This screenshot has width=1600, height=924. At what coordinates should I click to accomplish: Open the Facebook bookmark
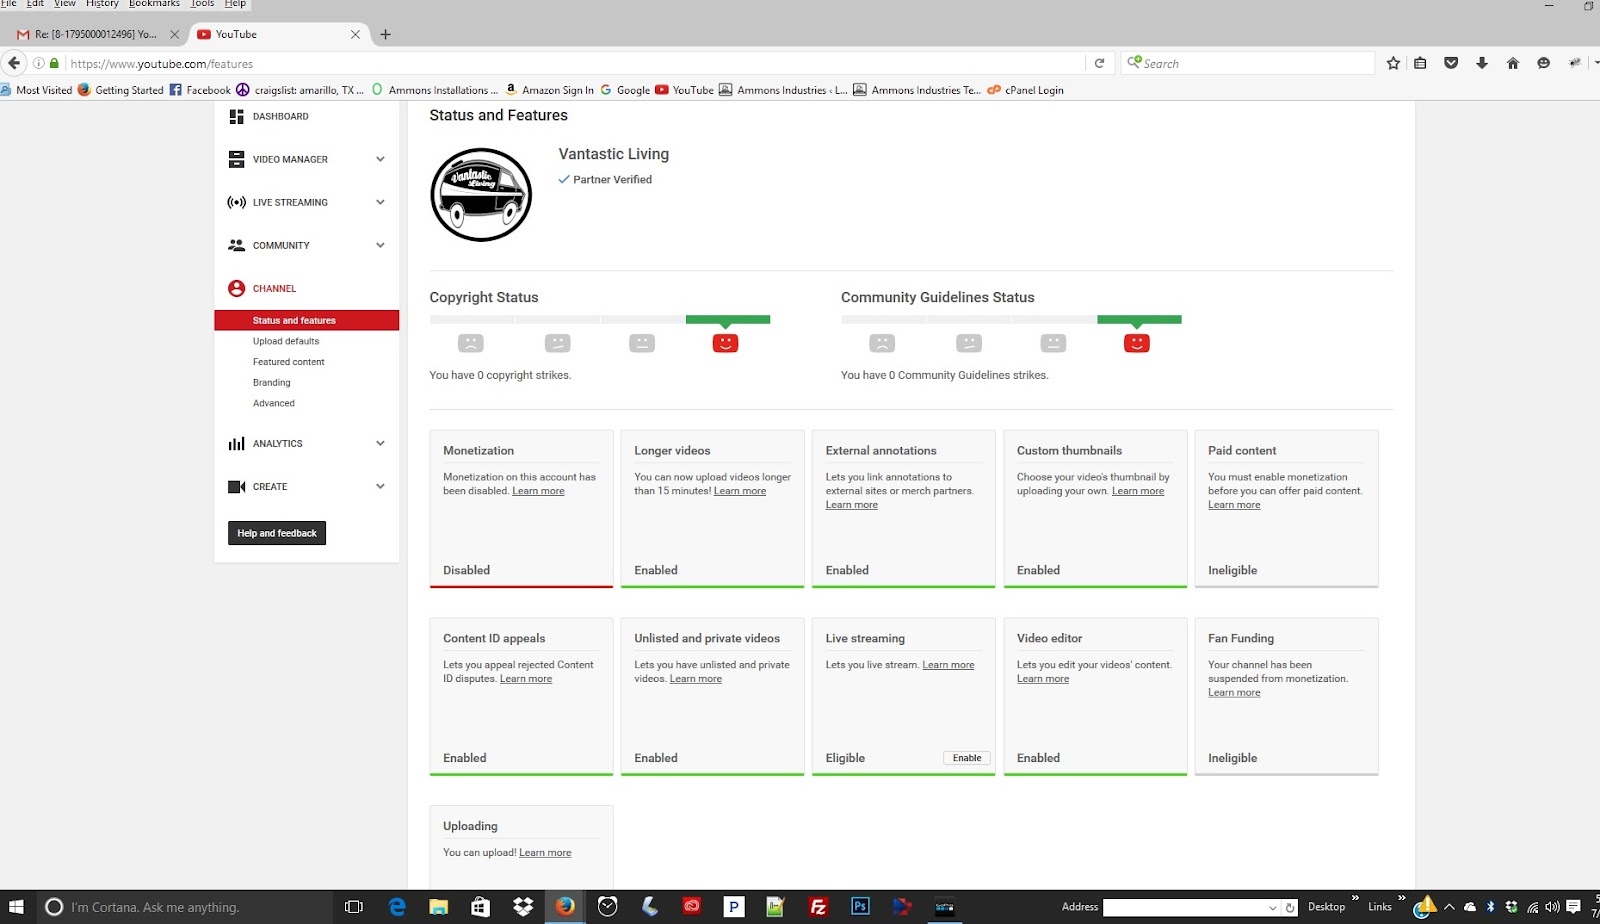coord(200,90)
